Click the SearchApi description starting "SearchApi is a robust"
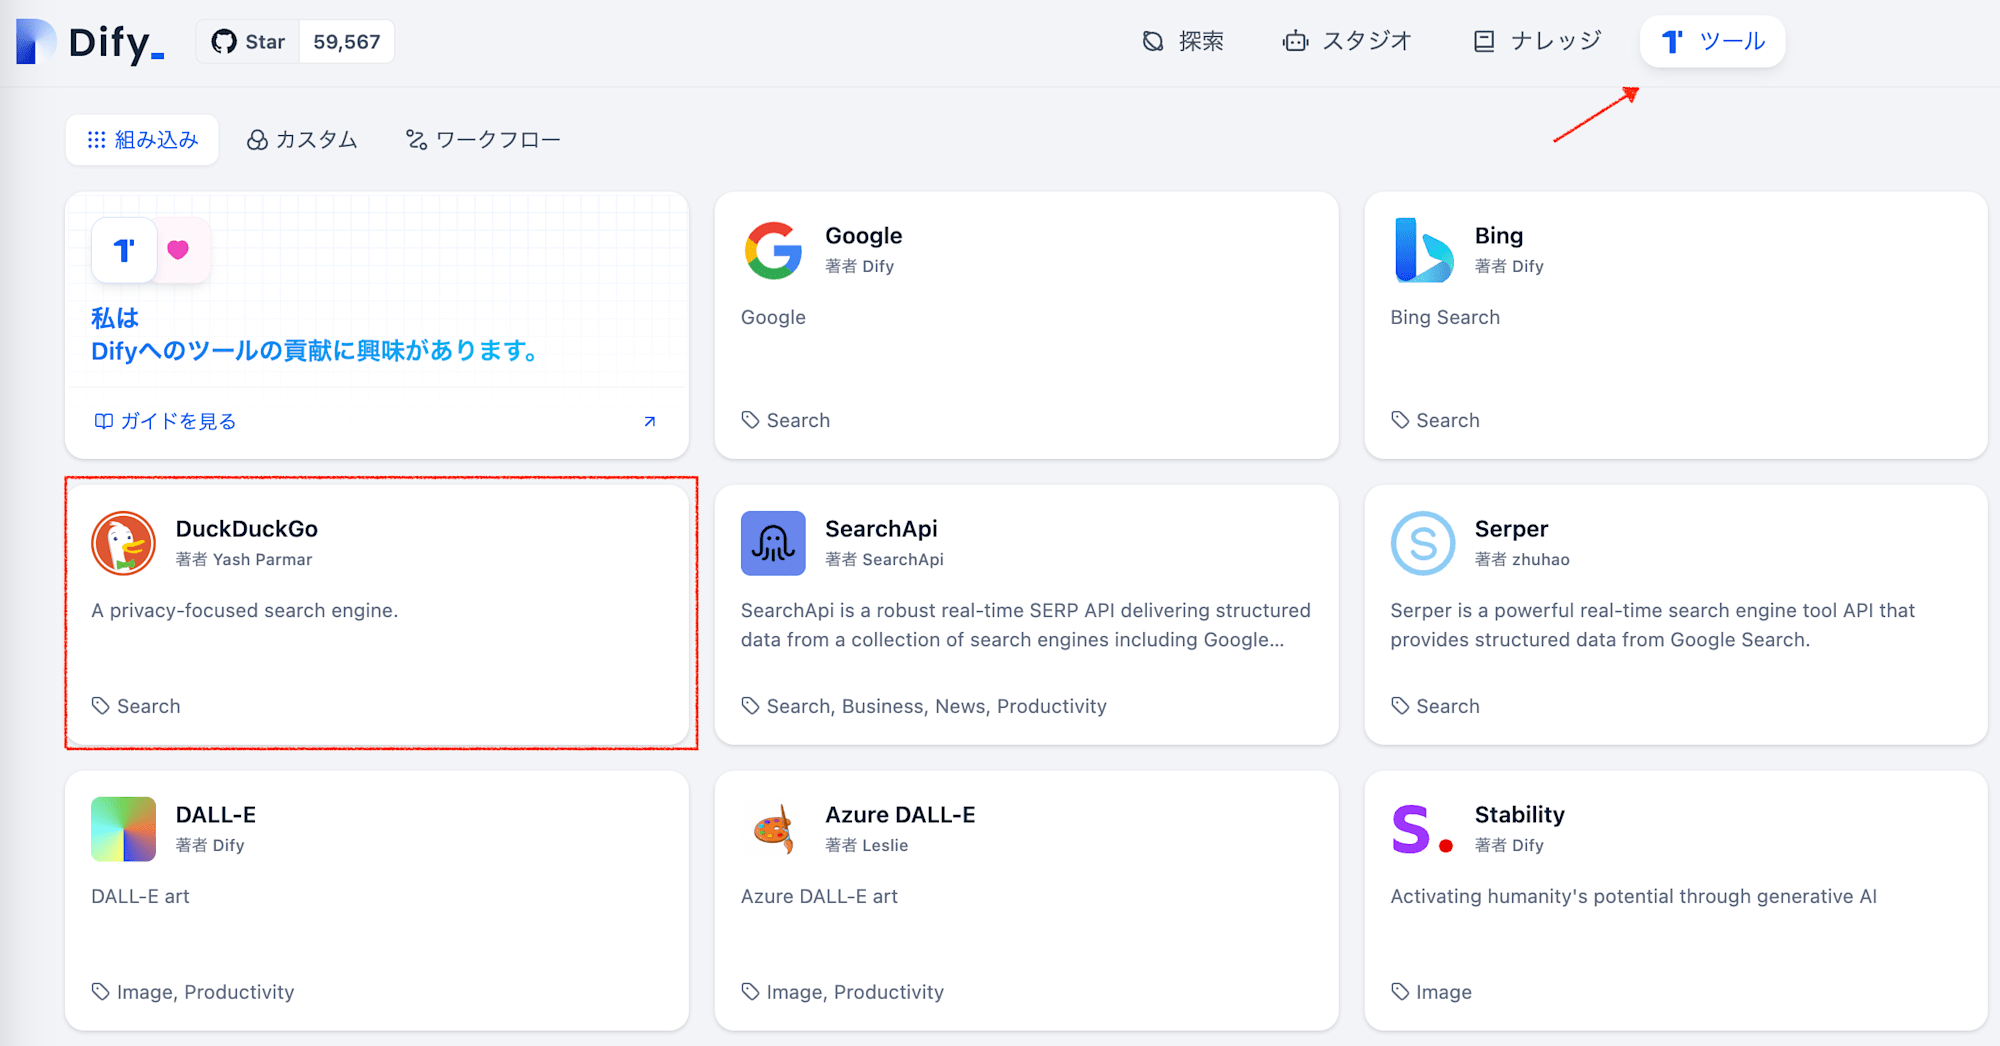The height and width of the screenshot is (1046, 2000). point(1026,625)
